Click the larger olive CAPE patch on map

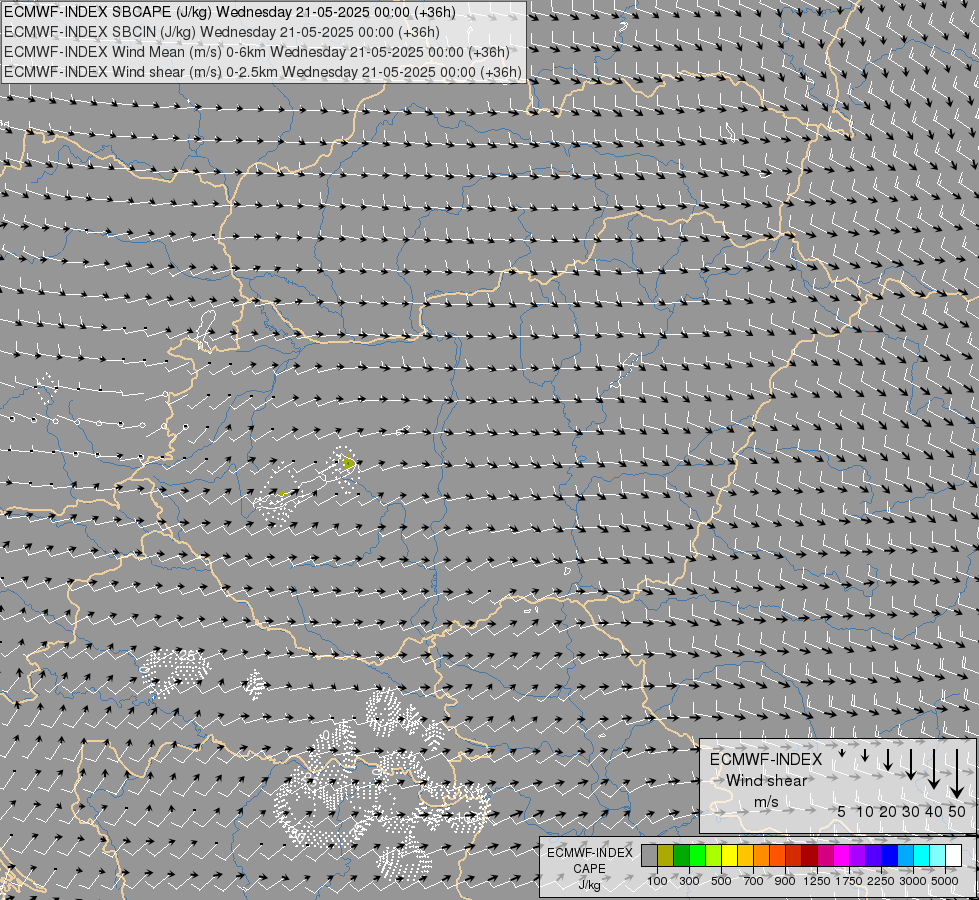click(348, 463)
